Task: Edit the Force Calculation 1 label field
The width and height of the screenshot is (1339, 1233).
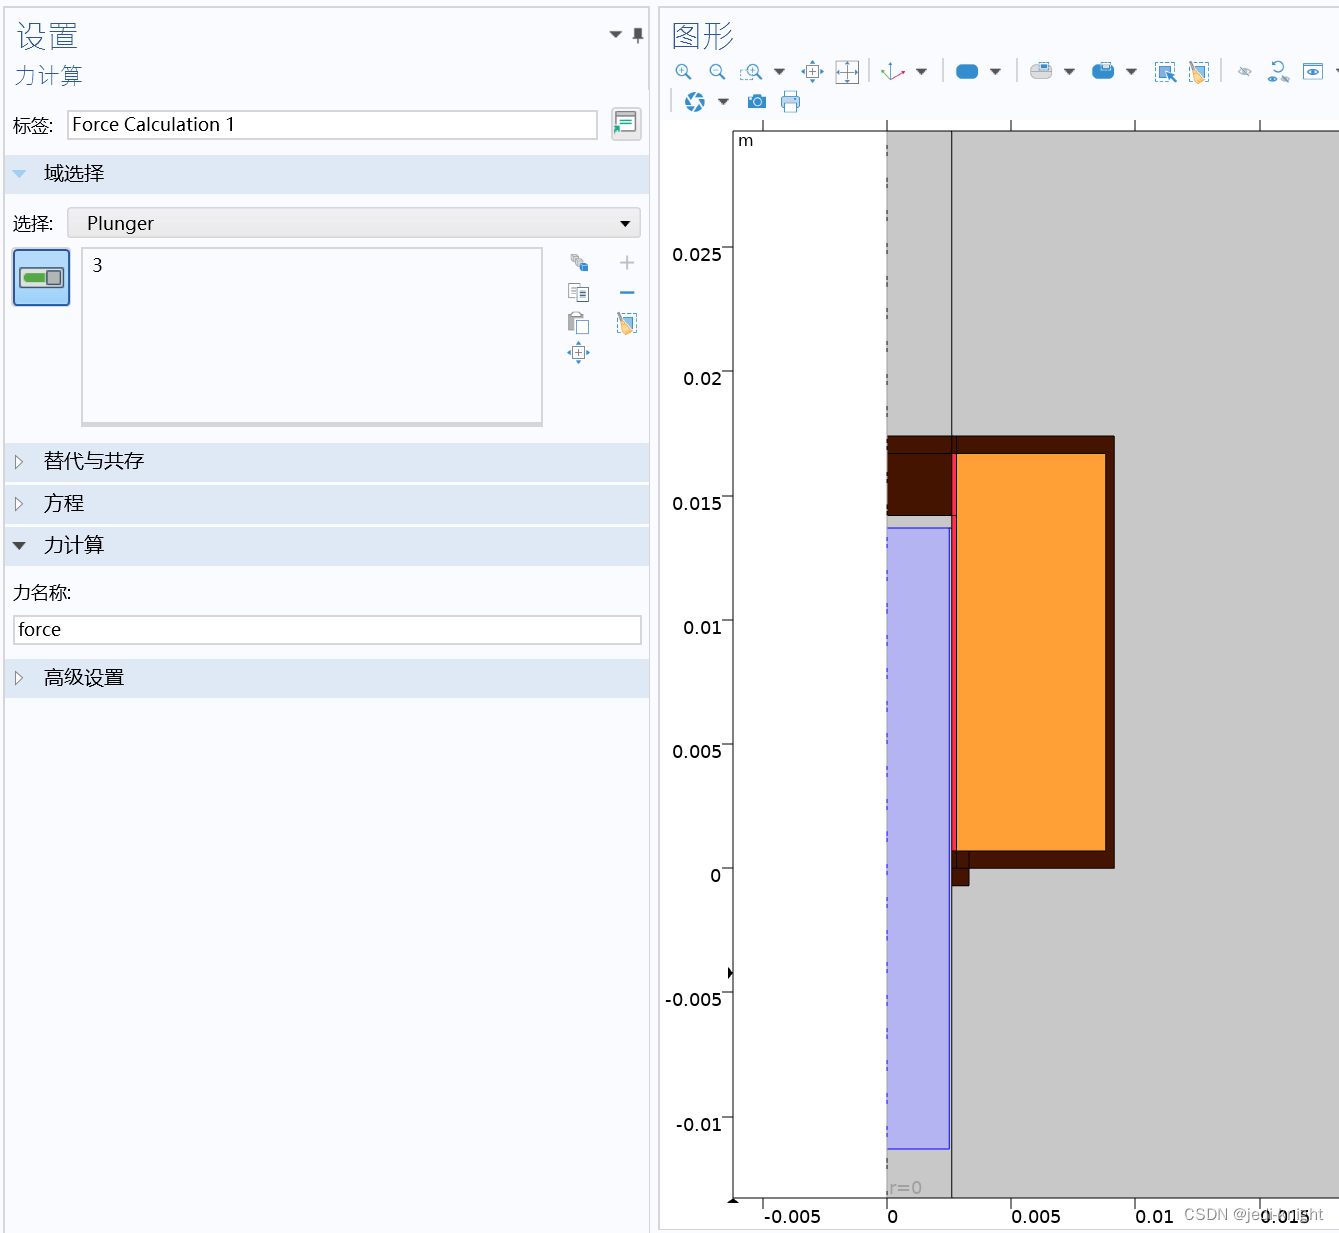Action: tap(332, 125)
